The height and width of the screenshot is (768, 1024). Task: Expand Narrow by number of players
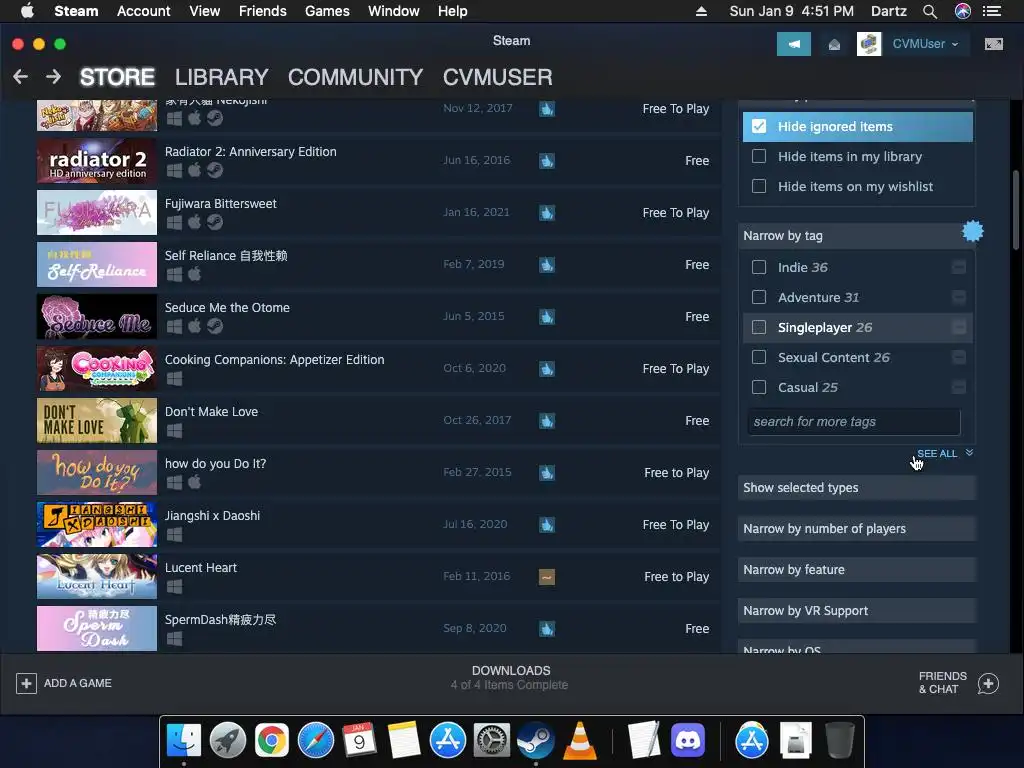857,529
